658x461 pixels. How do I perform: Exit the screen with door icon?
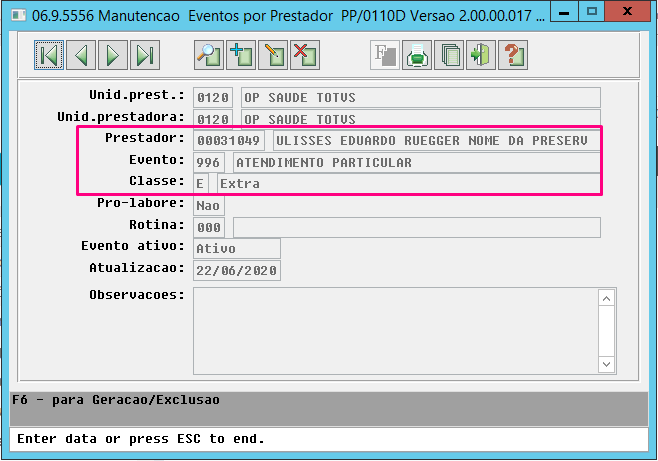tap(481, 55)
